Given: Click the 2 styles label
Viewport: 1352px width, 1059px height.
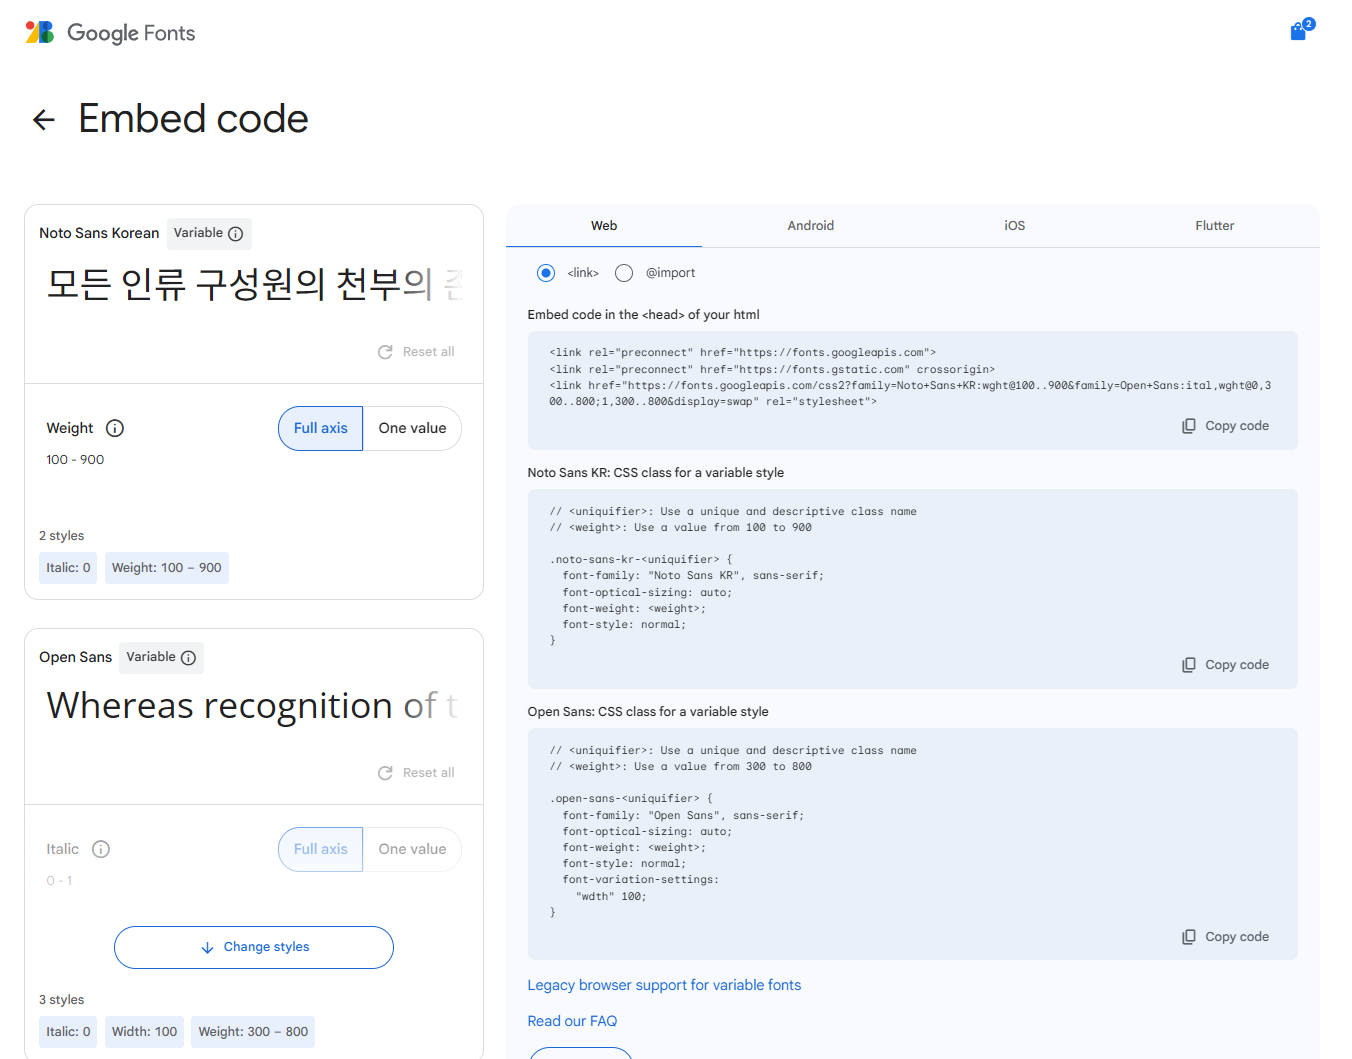Looking at the screenshot, I should [62, 536].
